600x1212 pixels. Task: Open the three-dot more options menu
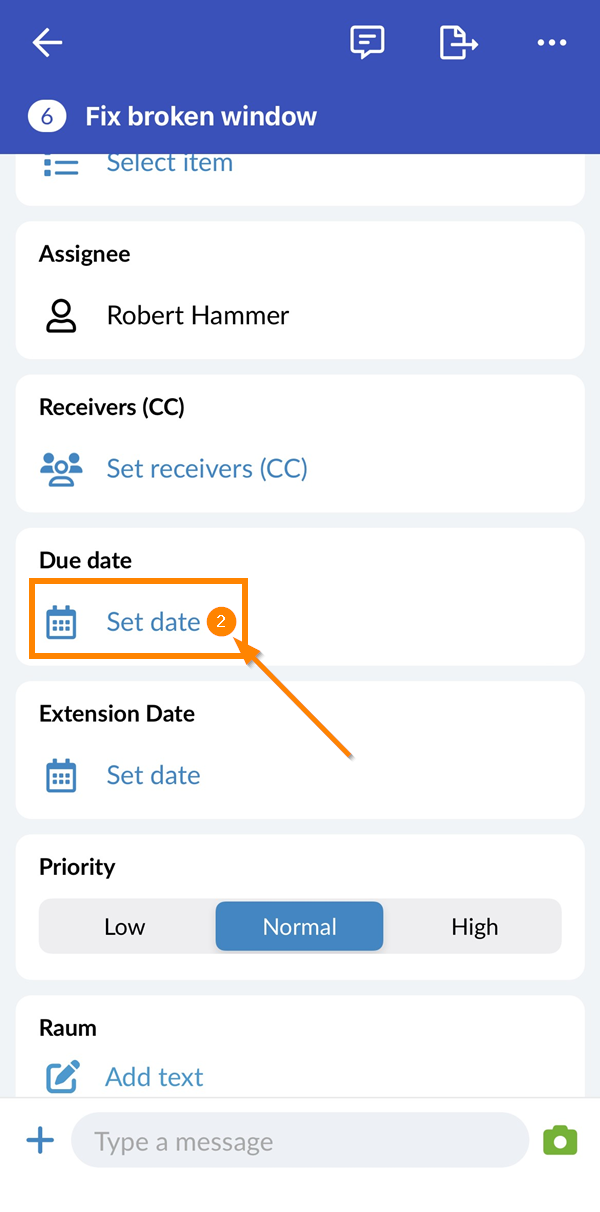click(551, 42)
